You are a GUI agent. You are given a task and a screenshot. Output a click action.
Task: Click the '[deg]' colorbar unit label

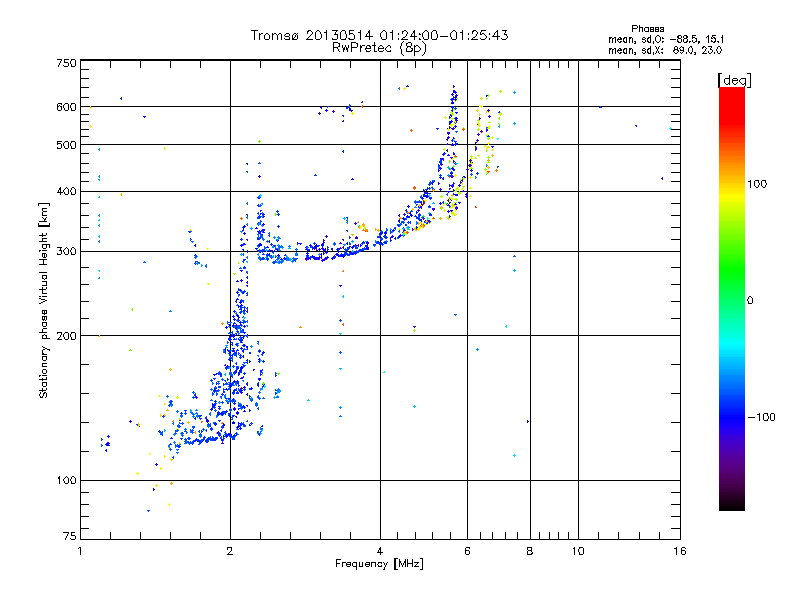[734, 80]
